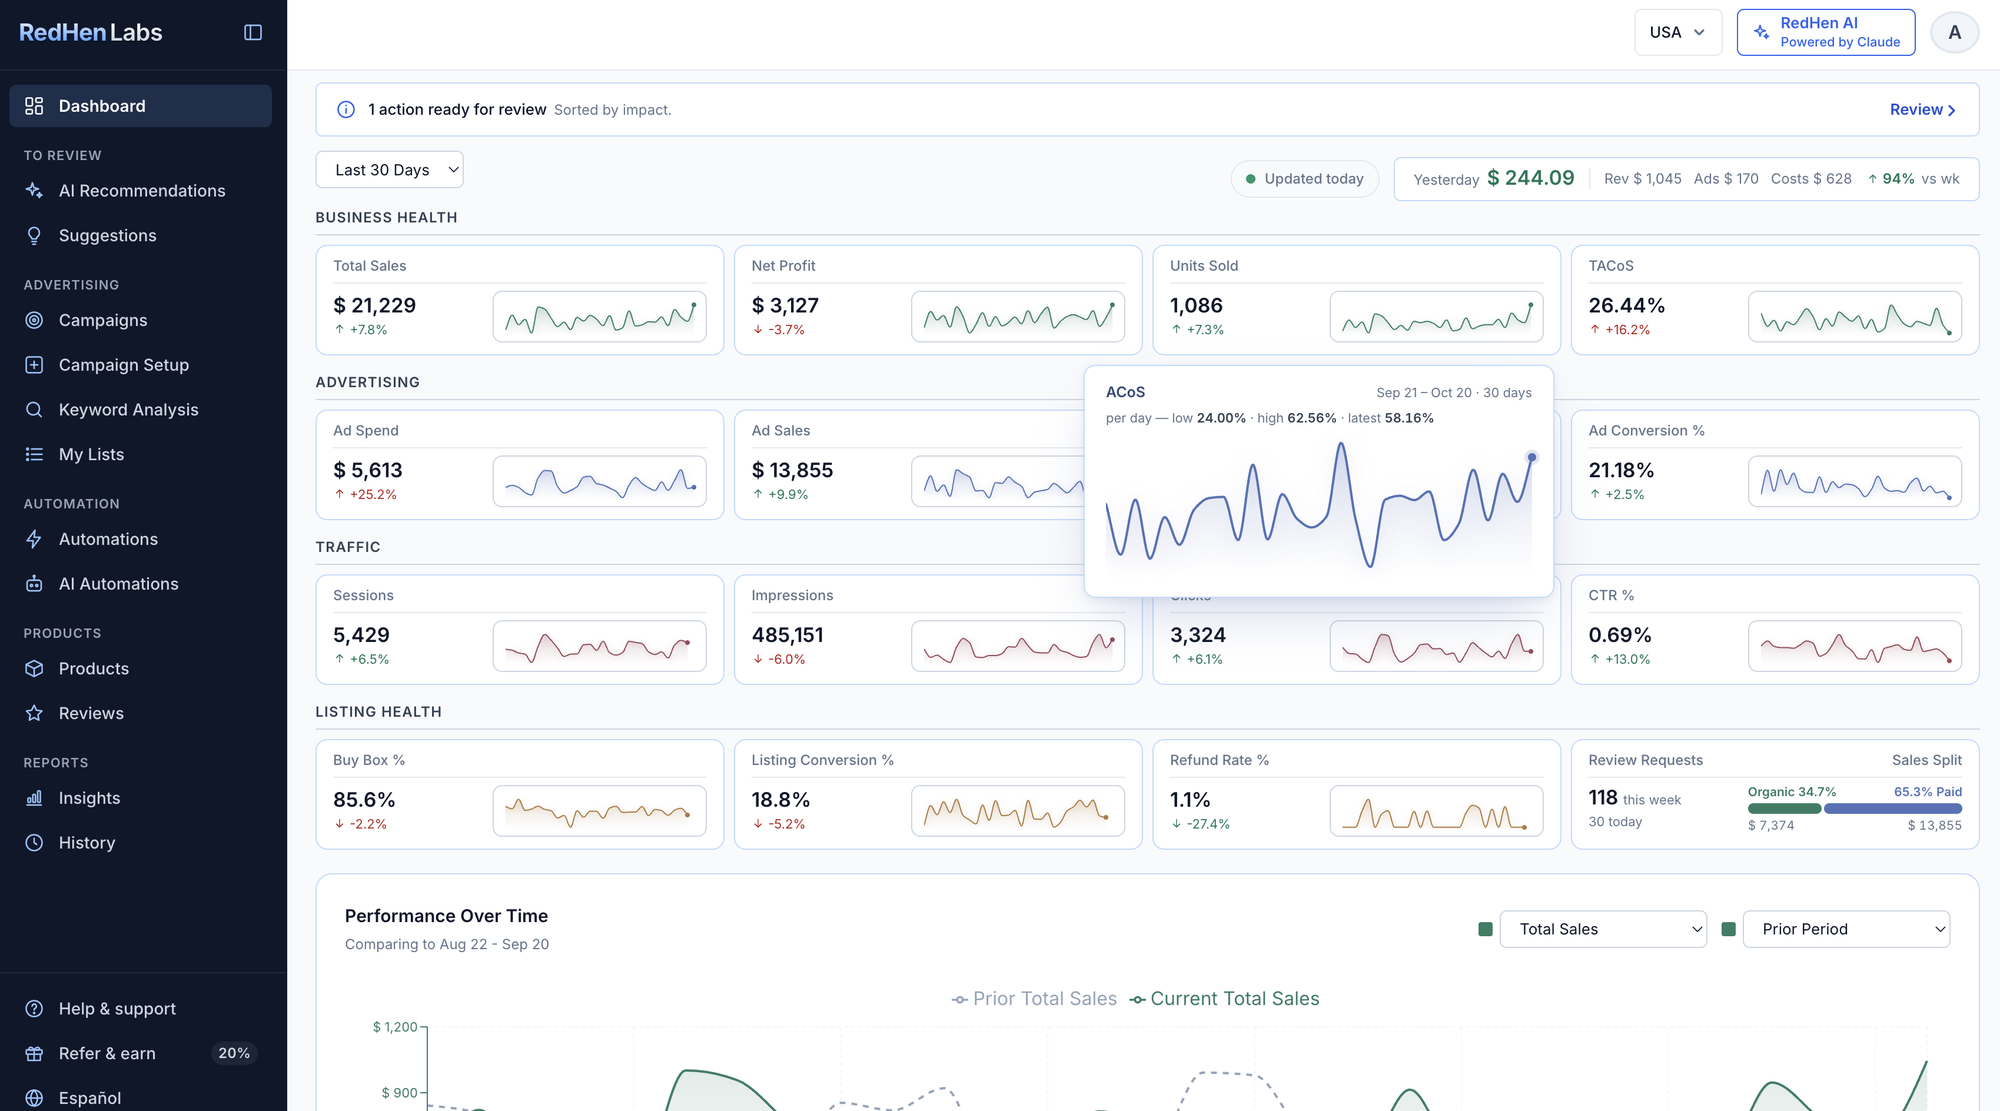Open the Prior Period comparison dropdown
This screenshot has height=1111, width=2000.
coord(1846,929)
